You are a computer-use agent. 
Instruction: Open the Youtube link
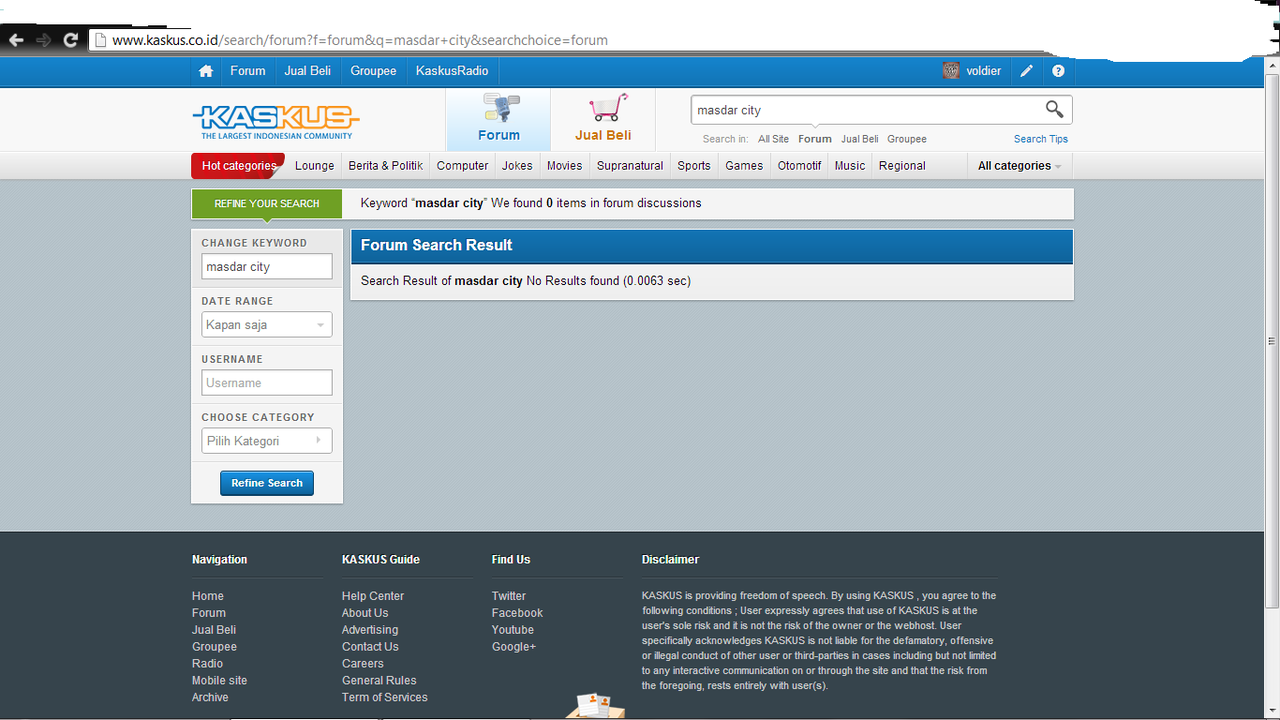[513, 630]
